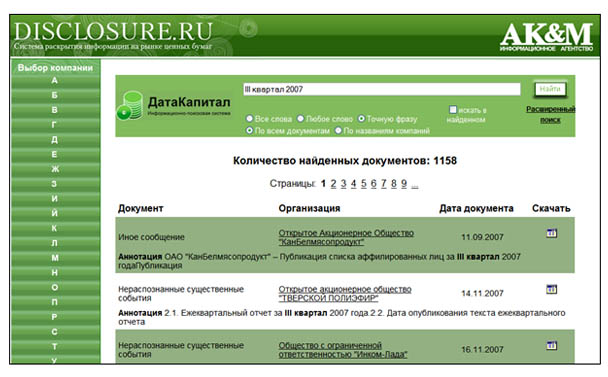Download the document dated 14.11.2007
This screenshot has height=377, width=608.
point(552,289)
